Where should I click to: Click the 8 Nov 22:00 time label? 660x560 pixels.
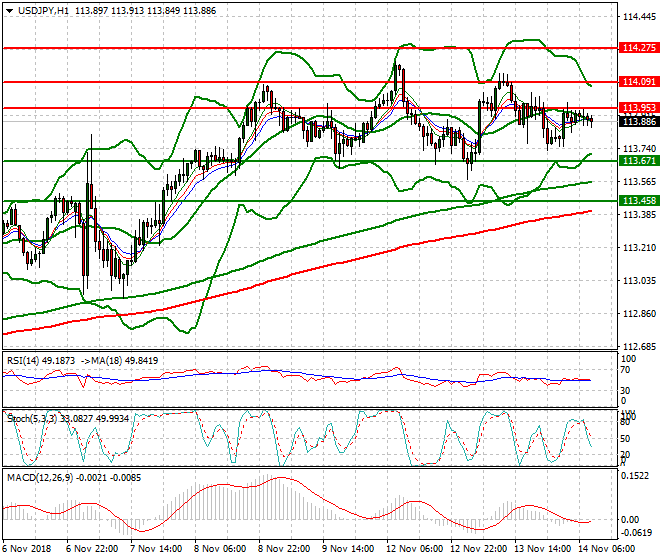(x=284, y=549)
